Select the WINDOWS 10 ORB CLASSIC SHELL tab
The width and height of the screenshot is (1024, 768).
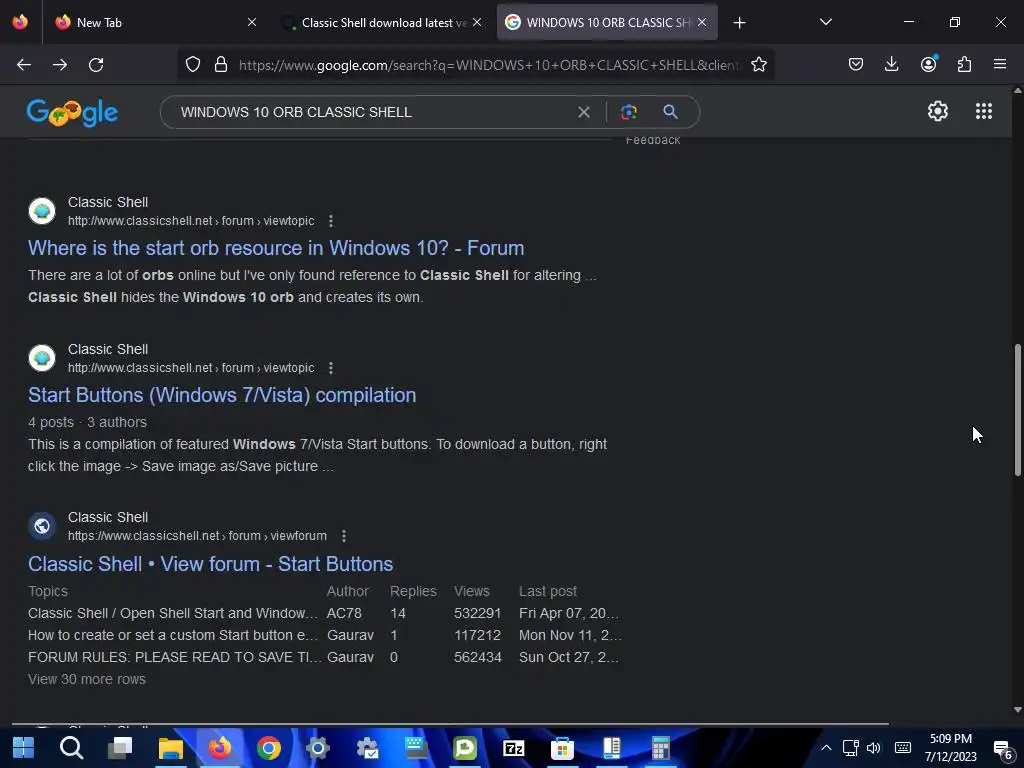pos(607,22)
